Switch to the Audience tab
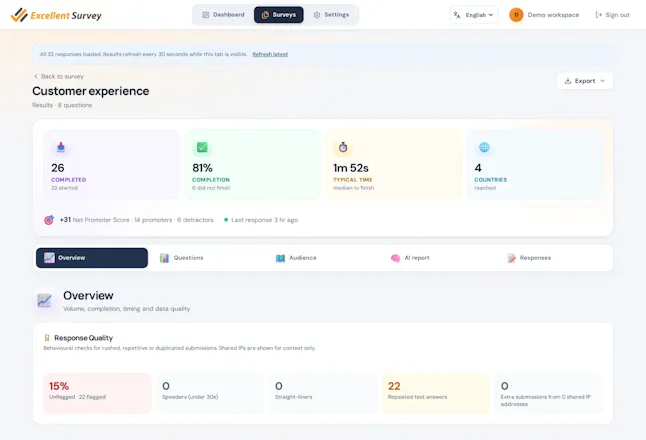 (x=323, y=258)
